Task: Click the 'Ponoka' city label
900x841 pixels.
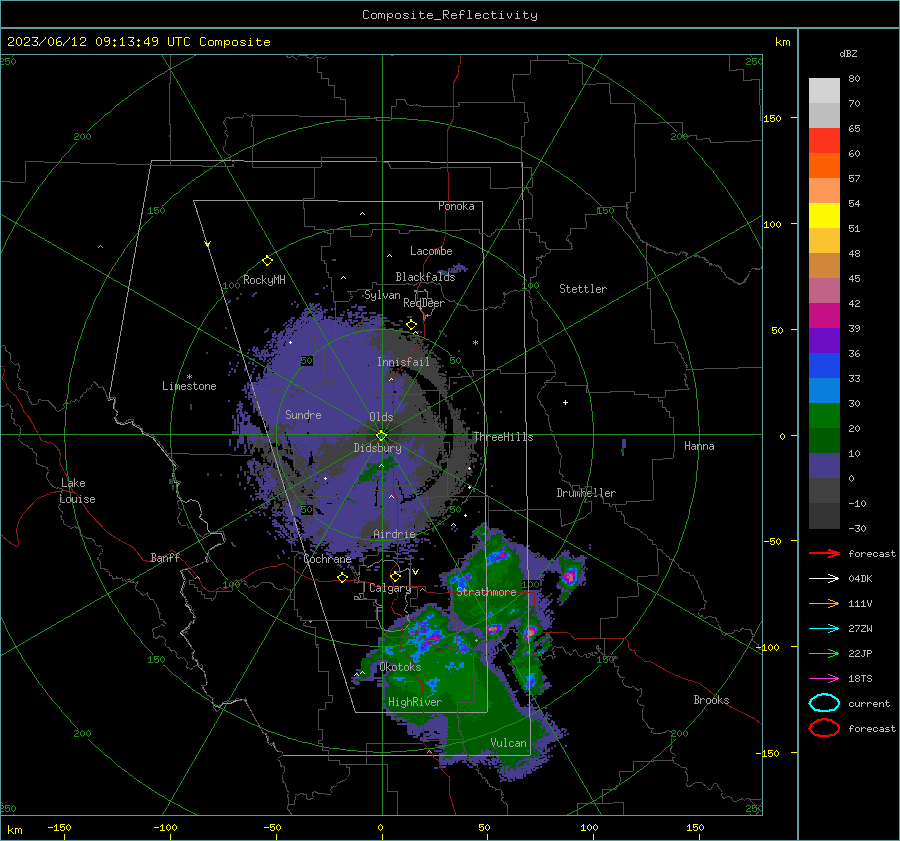Action: [x=456, y=206]
